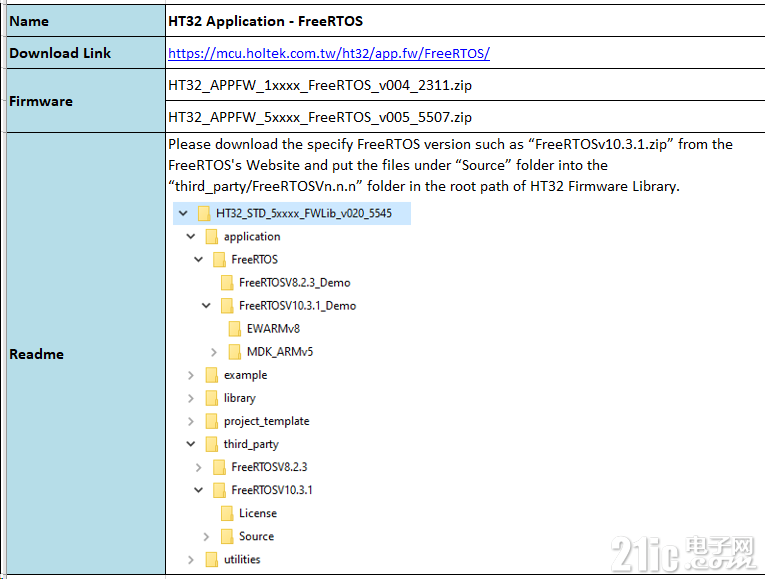Select the application folder label
Image resolution: width=765 pixels, height=579 pixels.
tap(252, 237)
